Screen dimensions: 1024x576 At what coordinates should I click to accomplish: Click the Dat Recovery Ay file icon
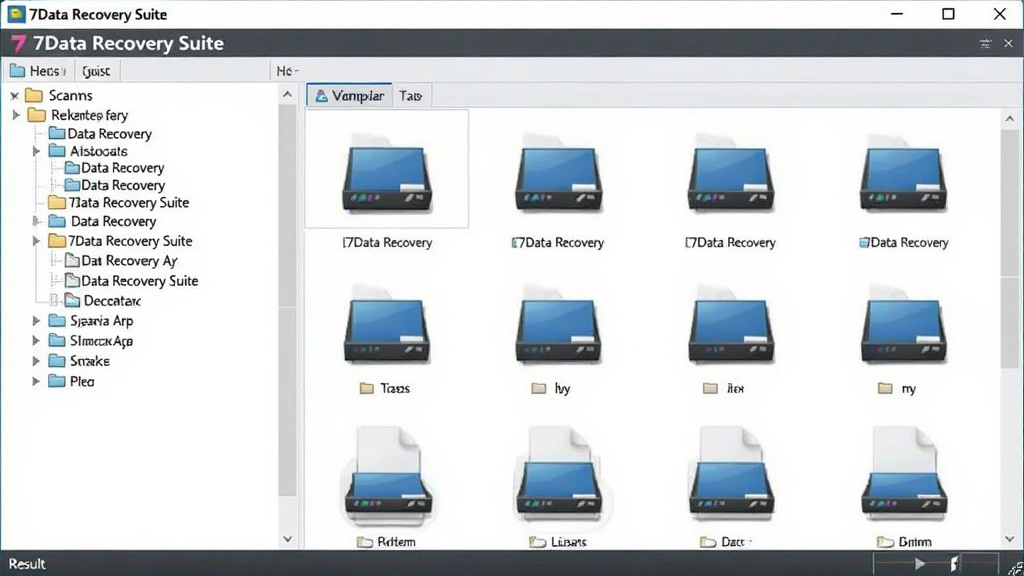tap(72, 261)
